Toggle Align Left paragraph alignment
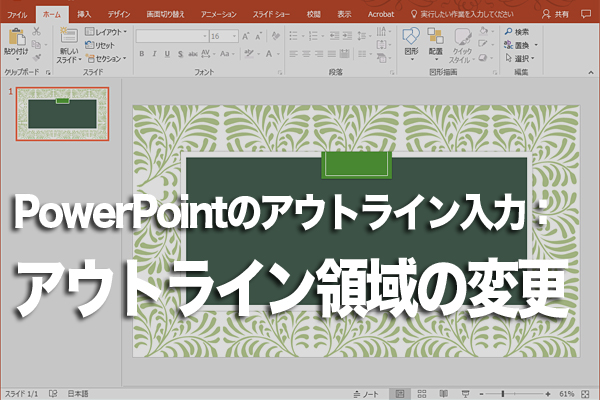Viewport: 600px width, 400px height. 293,54
